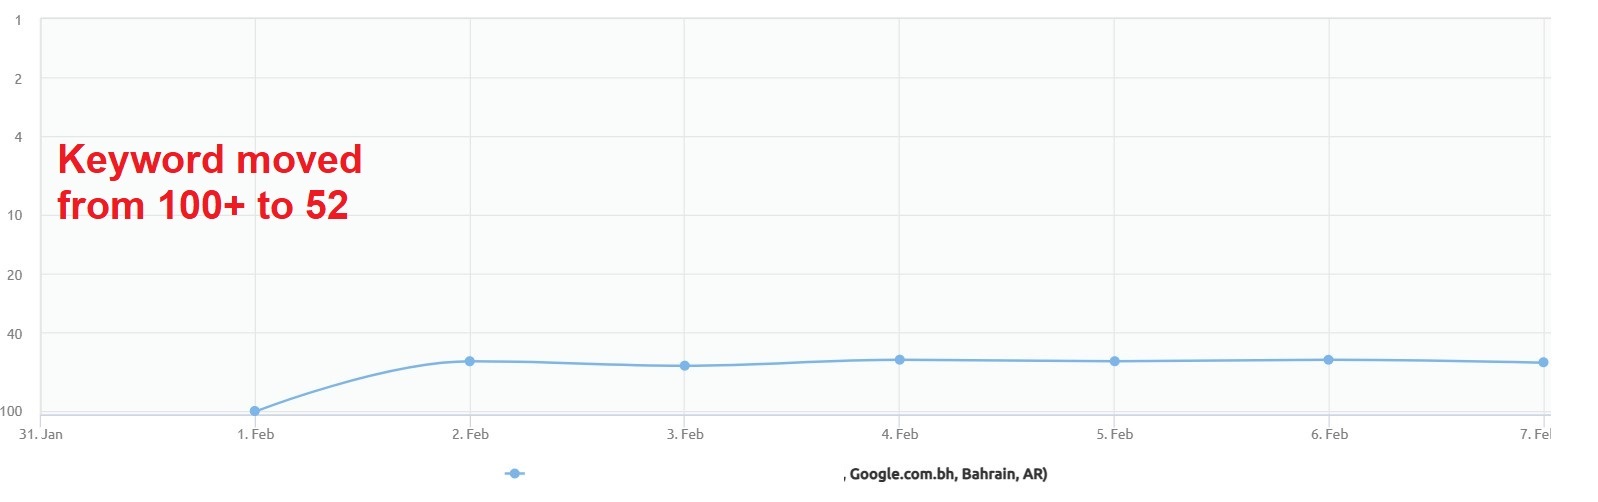The width and height of the screenshot is (1598, 502).
Task: Click the '4. Feb' x-axis date label
Action: pos(900,434)
